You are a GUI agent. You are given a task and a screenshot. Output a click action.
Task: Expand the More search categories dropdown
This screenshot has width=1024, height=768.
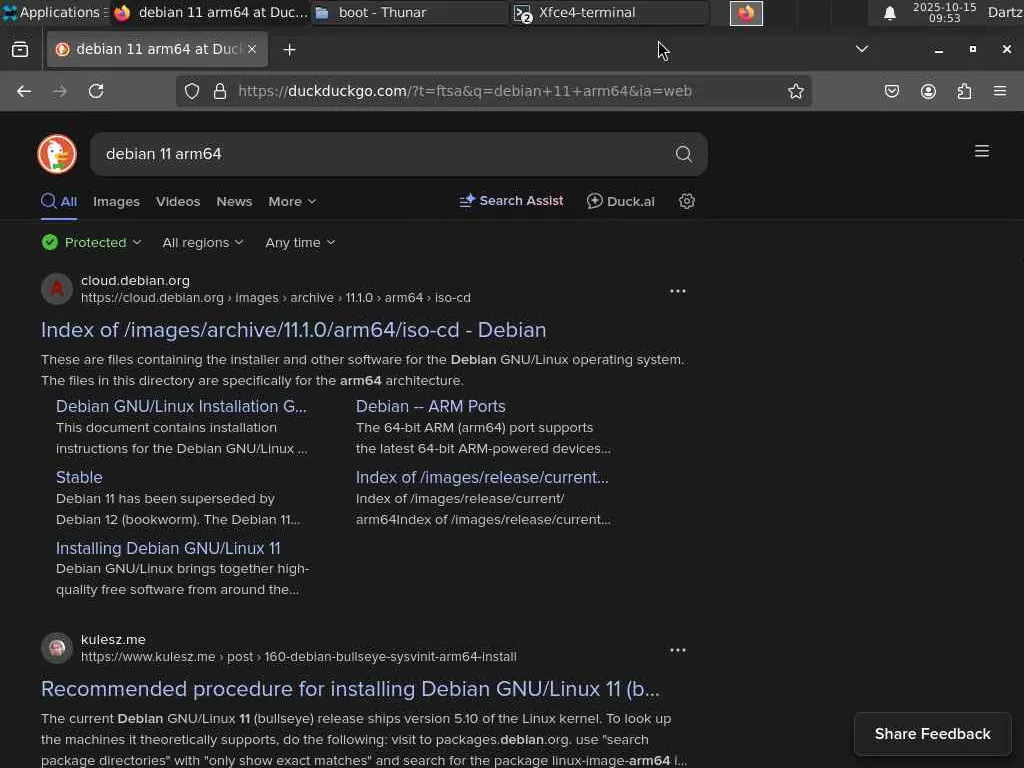pyautogui.click(x=292, y=202)
